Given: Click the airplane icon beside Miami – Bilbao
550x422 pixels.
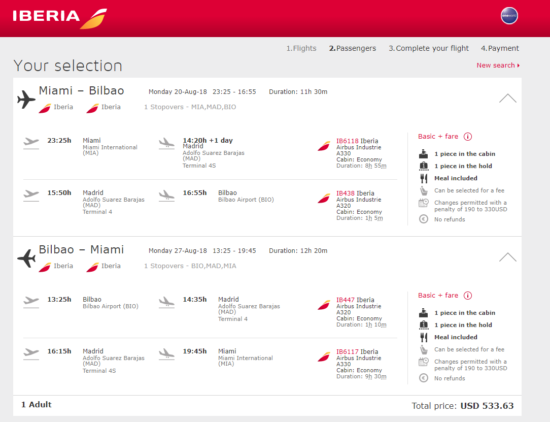Looking at the screenshot, I should click(x=26, y=99).
